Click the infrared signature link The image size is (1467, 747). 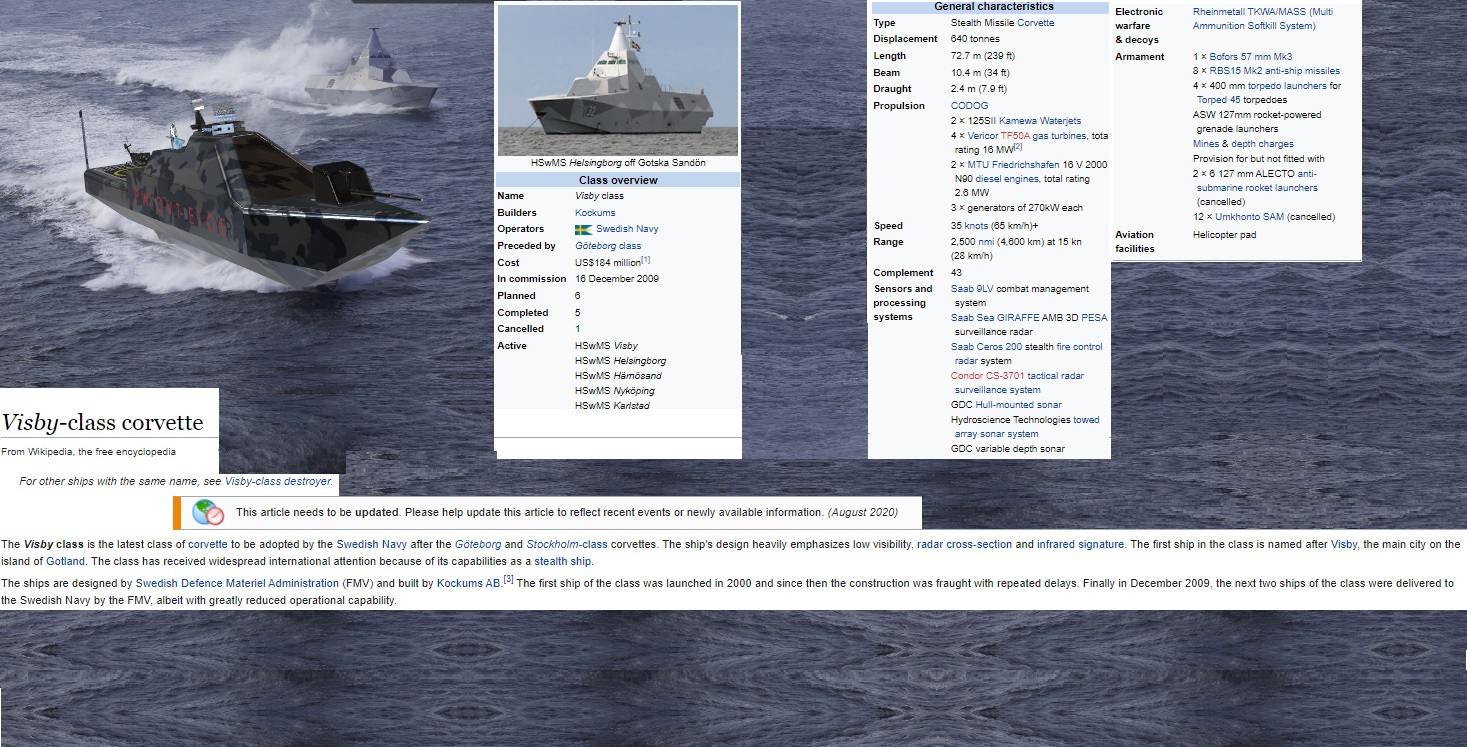coord(1080,545)
